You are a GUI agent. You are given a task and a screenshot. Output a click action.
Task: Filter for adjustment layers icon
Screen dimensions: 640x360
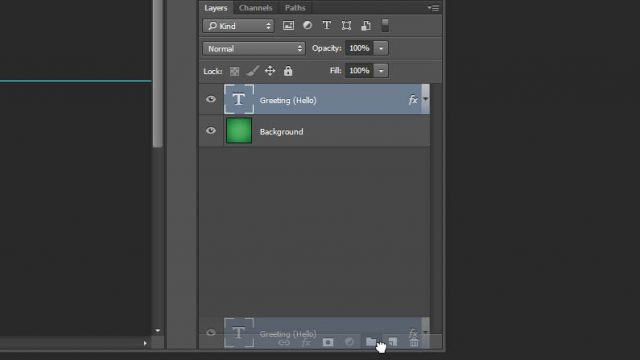pyautogui.click(x=307, y=25)
